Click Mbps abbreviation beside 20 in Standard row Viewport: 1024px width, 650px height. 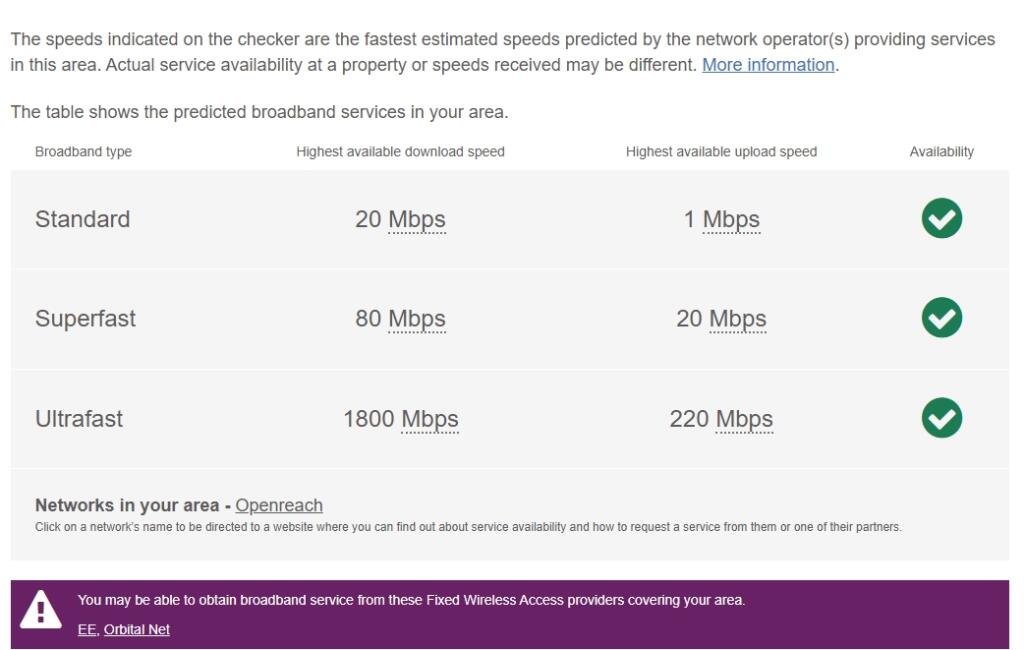point(417,220)
